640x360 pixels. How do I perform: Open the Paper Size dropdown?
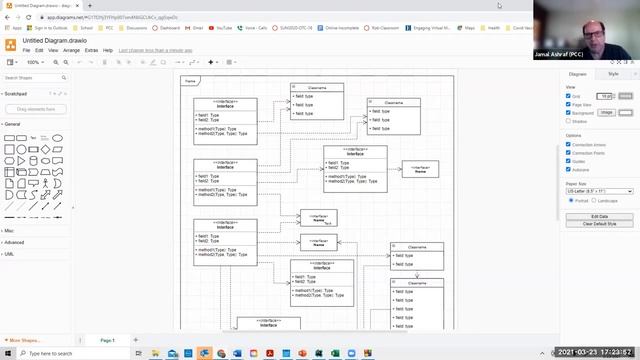click(x=600, y=191)
